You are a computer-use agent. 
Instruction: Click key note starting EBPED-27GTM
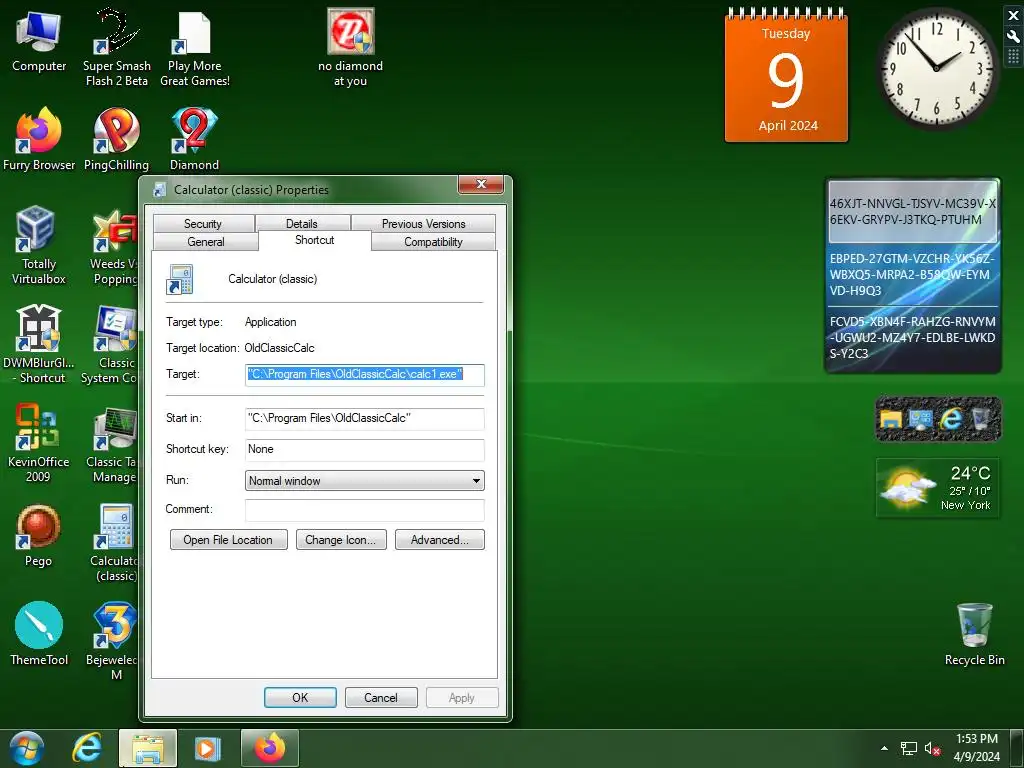coord(912,274)
